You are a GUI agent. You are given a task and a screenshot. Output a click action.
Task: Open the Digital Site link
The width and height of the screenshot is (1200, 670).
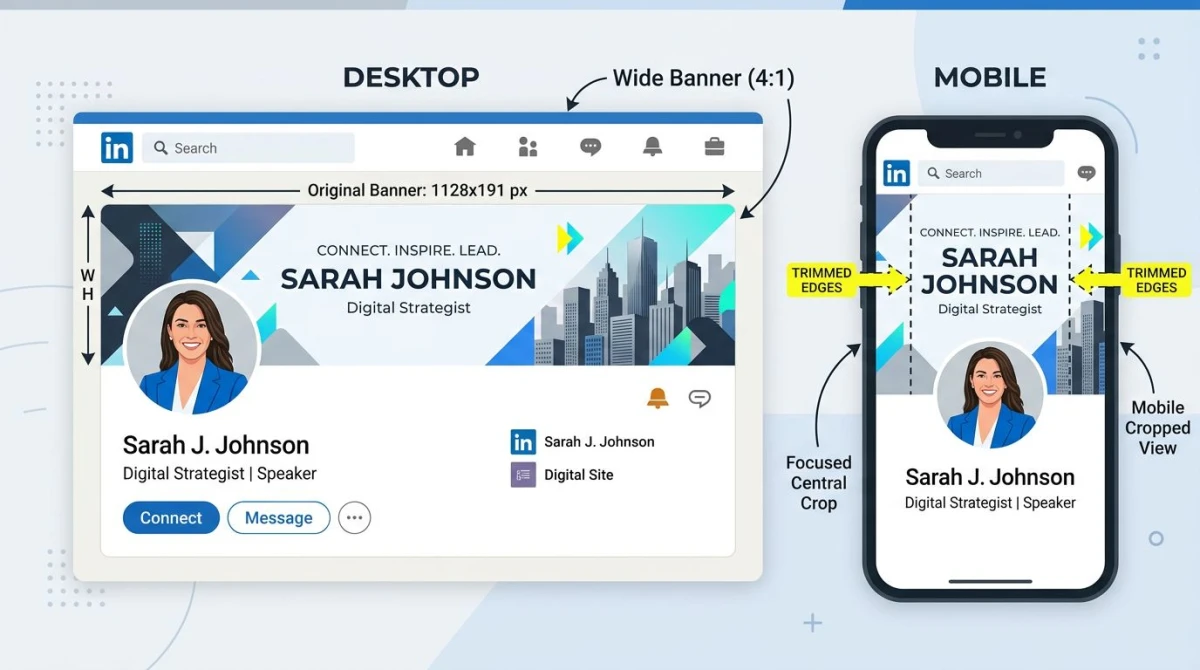tap(579, 475)
